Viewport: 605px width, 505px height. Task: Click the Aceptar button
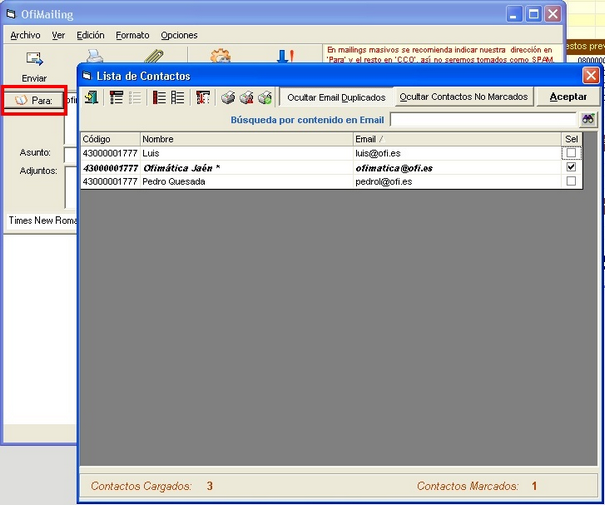pyautogui.click(x=568, y=96)
